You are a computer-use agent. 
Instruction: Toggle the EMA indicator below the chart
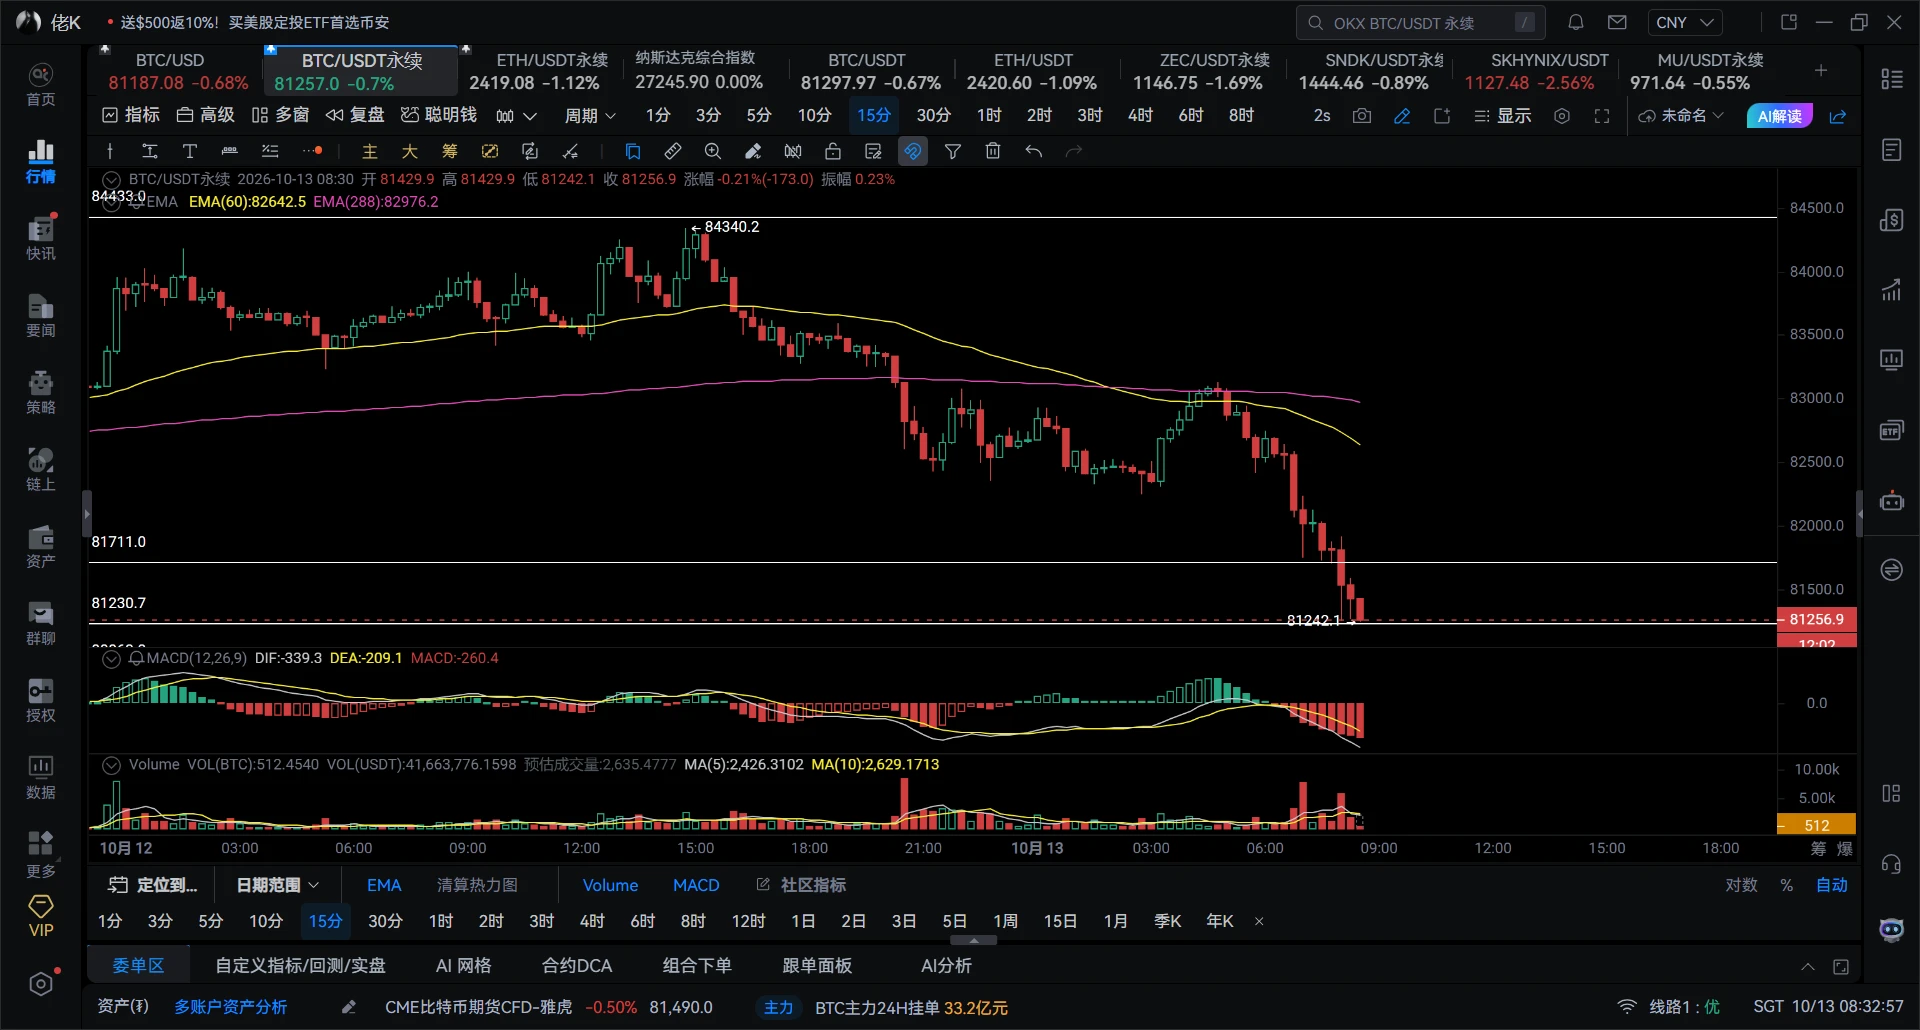[384, 885]
